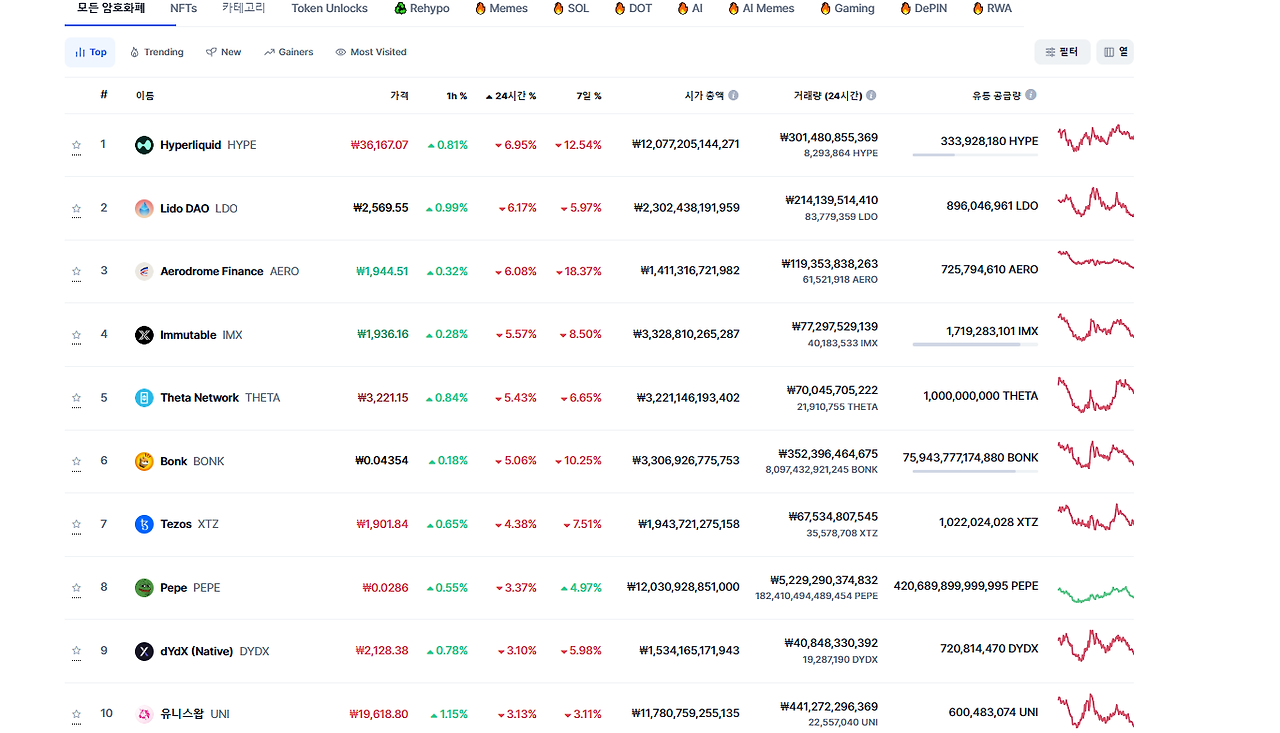This screenshot has height=733, width=1280.
Task: Open the Hyperliquid 7-day sparkline chart
Action: point(1096,138)
